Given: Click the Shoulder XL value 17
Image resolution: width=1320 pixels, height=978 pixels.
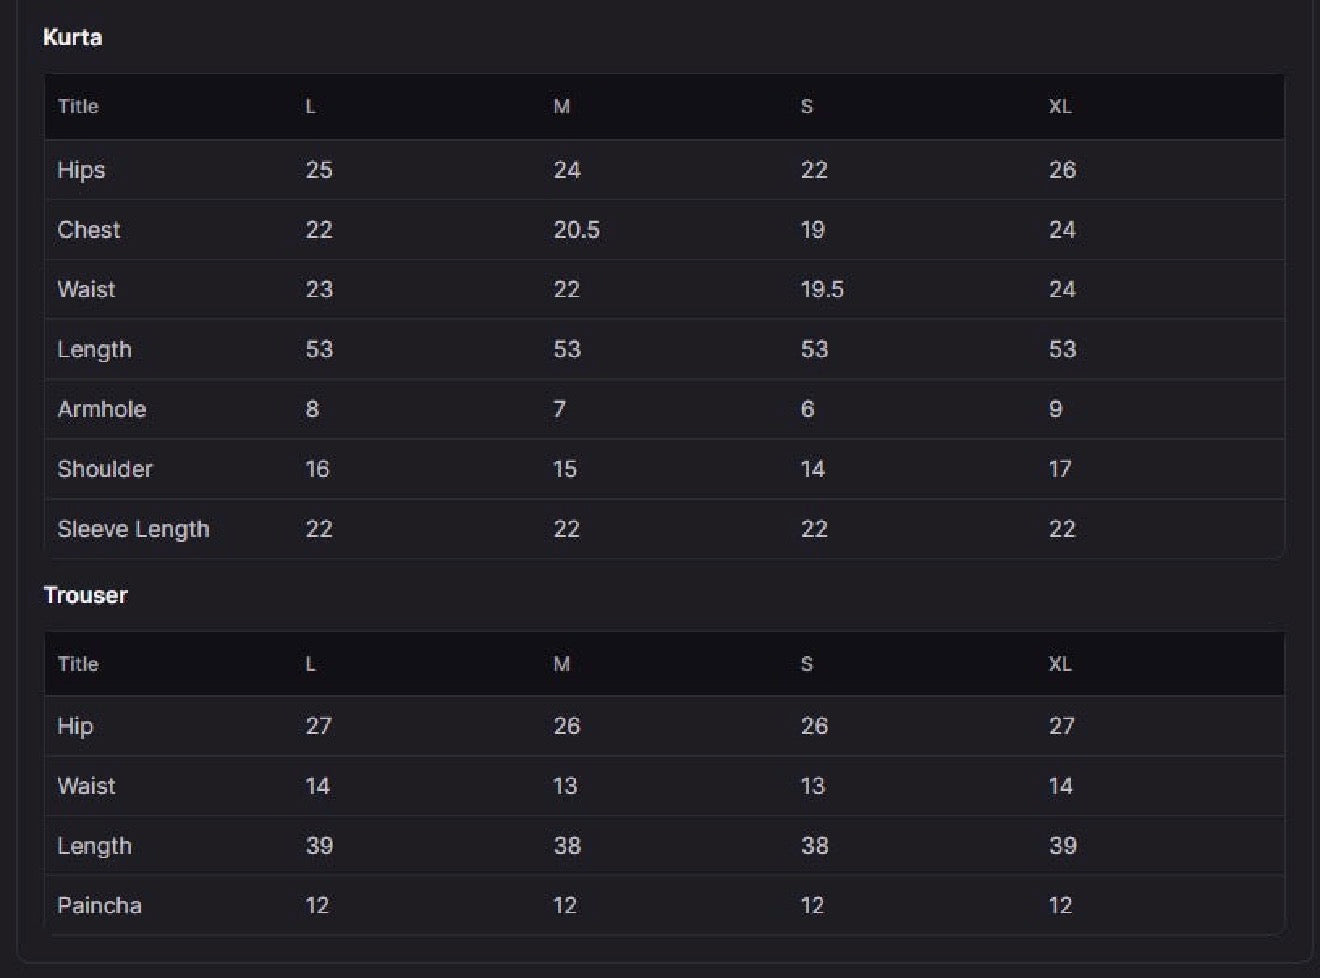Looking at the screenshot, I should pyautogui.click(x=1060, y=469).
